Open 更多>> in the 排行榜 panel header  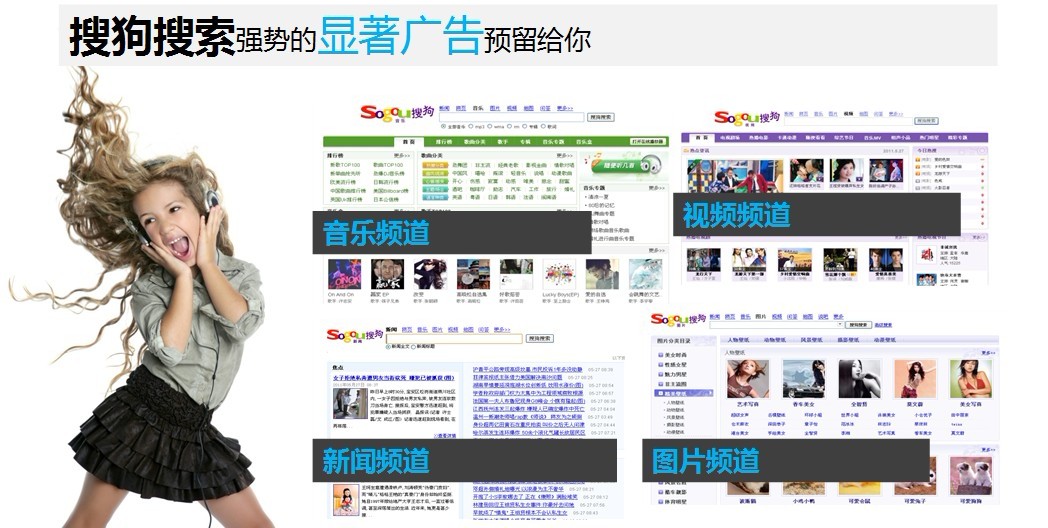(x=402, y=156)
